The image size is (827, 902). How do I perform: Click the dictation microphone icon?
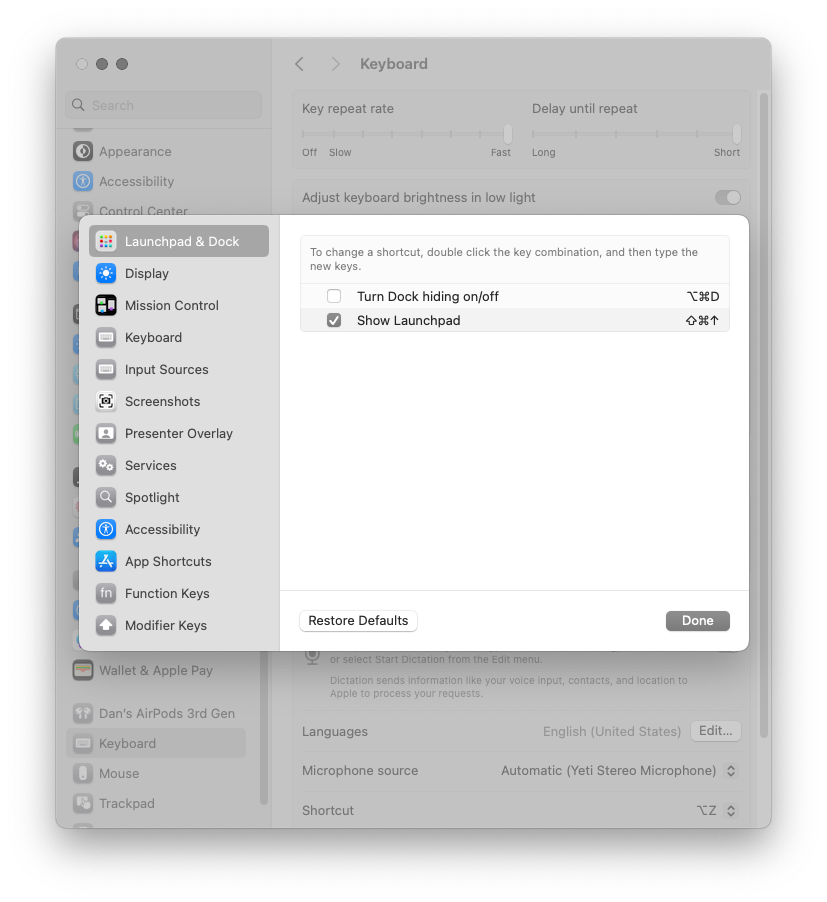(x=312, y=657)
